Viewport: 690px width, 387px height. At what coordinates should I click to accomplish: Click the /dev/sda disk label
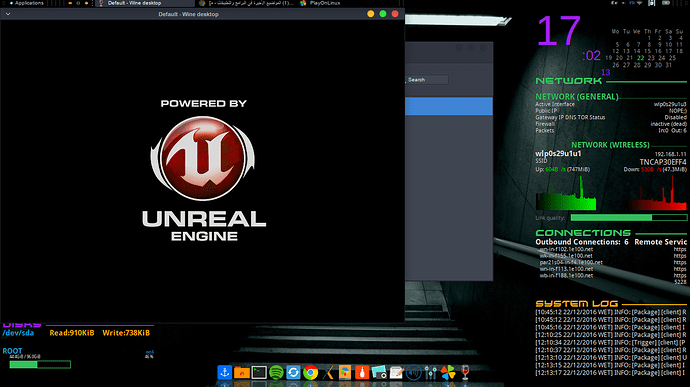pos(18,333)
